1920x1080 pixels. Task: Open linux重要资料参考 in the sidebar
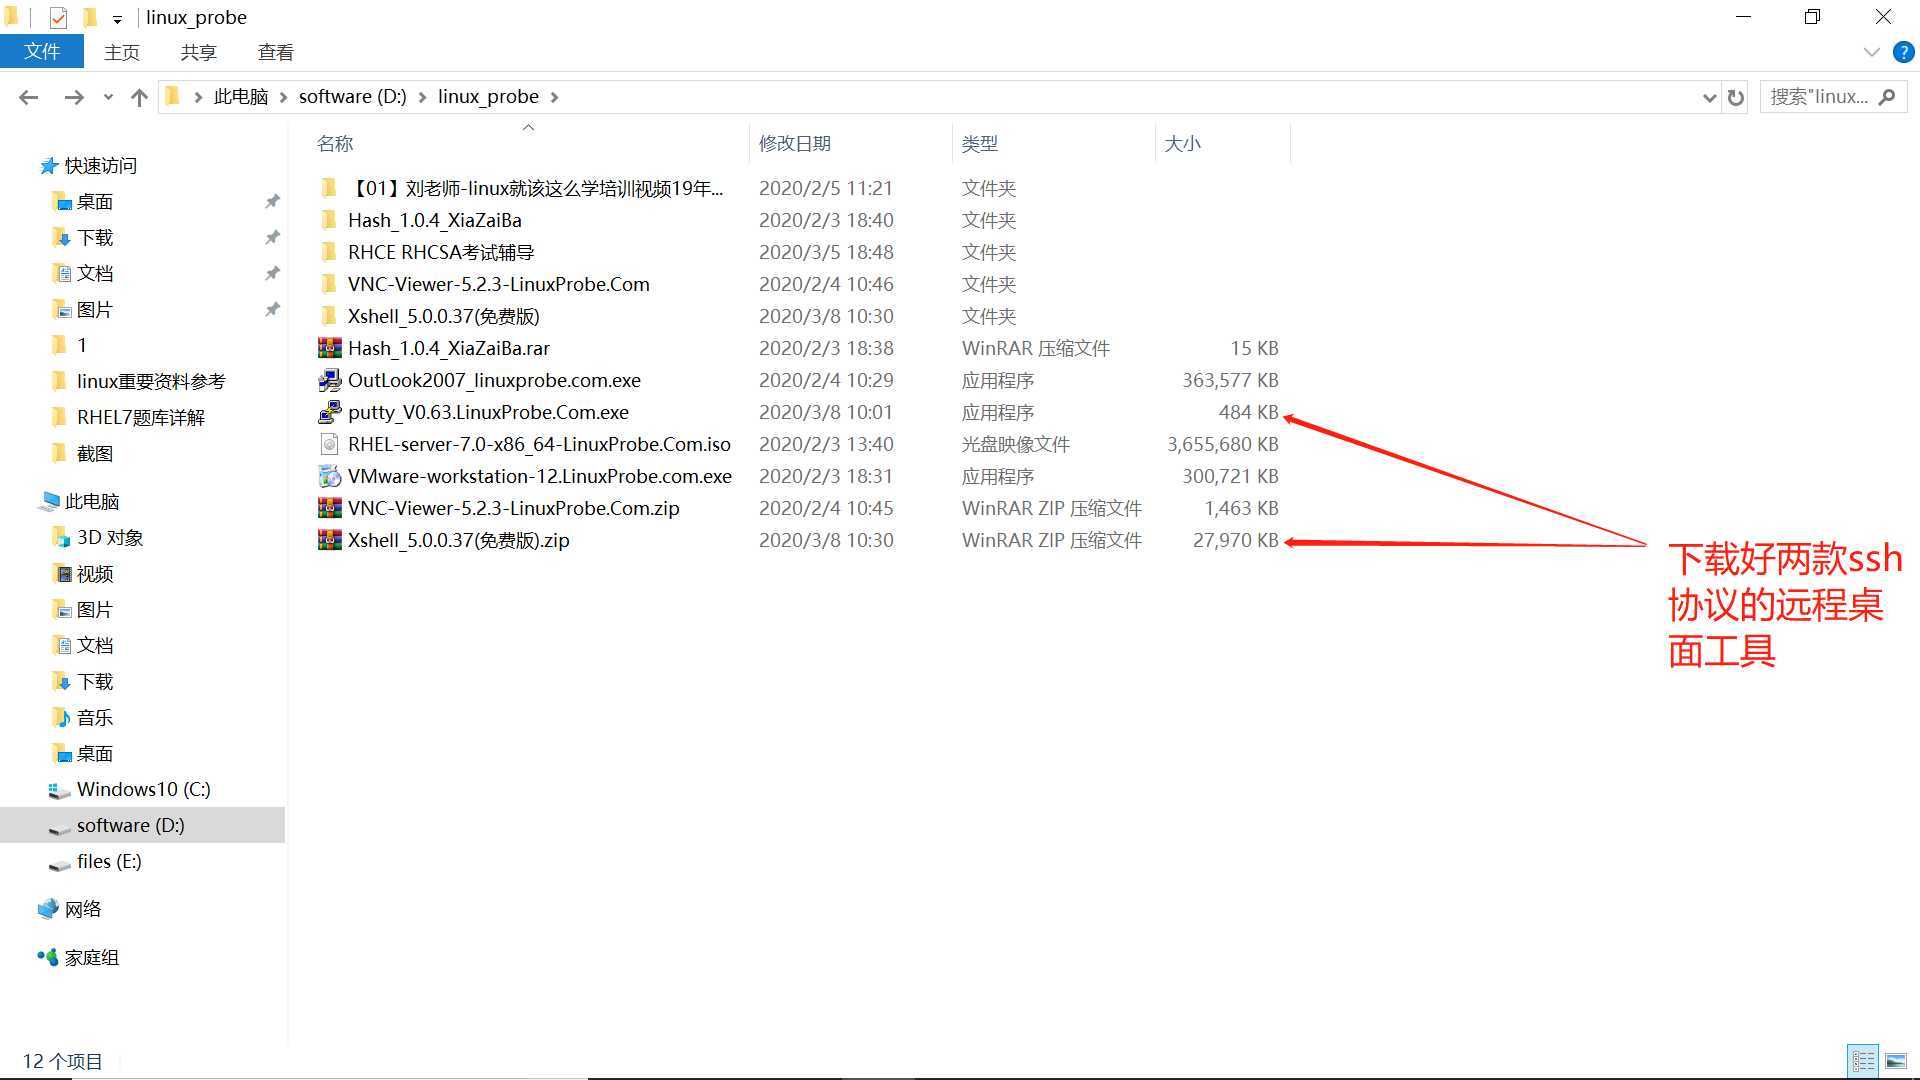pyautogui.click(x=150, y=382)
